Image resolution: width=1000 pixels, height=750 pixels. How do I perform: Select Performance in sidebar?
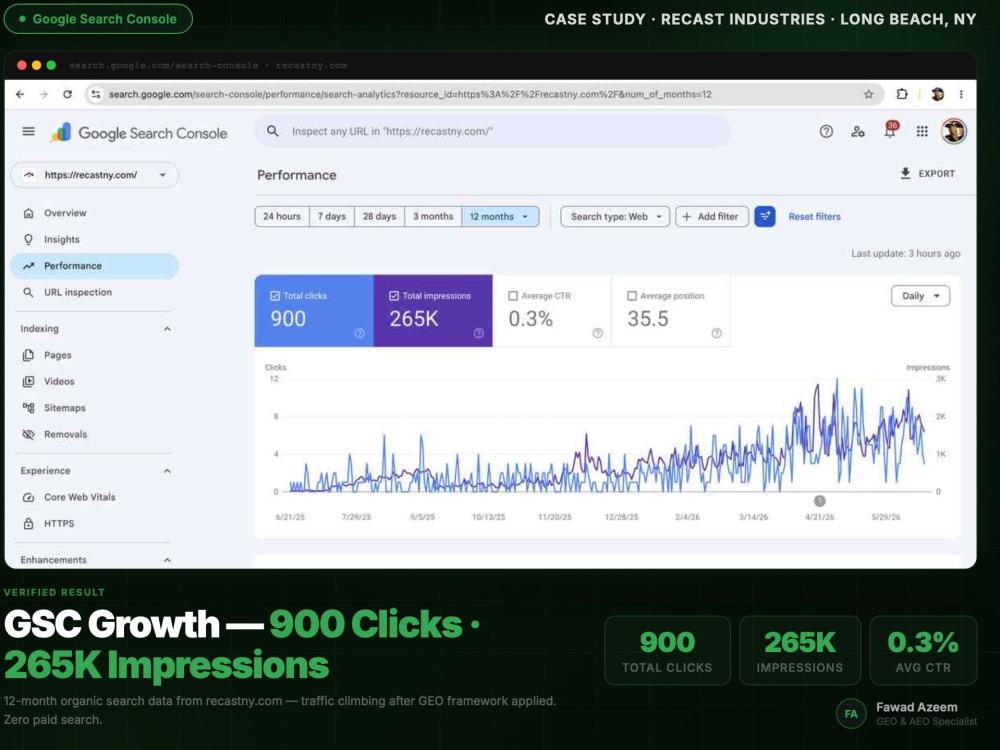pos(94,266)
